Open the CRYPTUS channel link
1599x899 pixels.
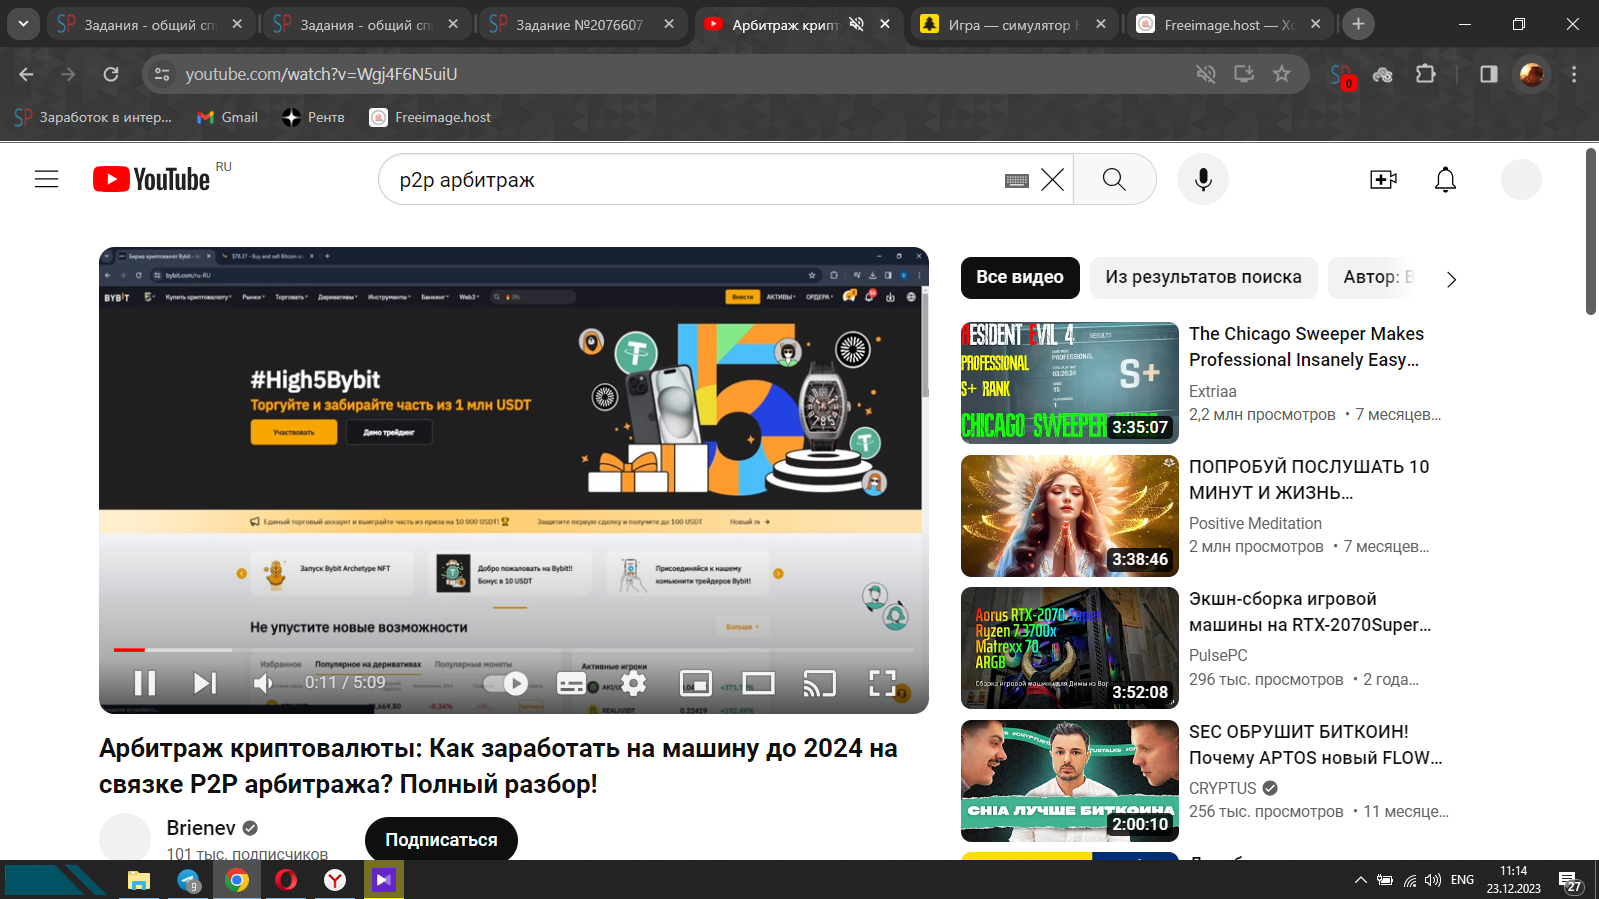1223,788
